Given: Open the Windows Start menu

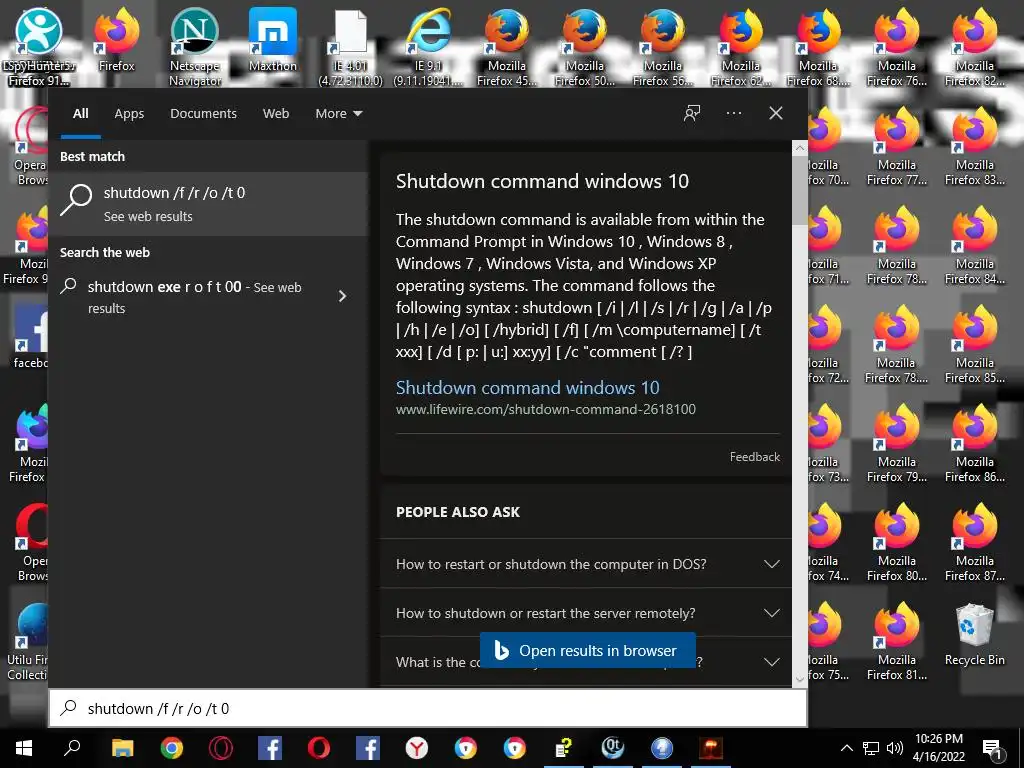Looking at the screenshot, I should 24,748.
